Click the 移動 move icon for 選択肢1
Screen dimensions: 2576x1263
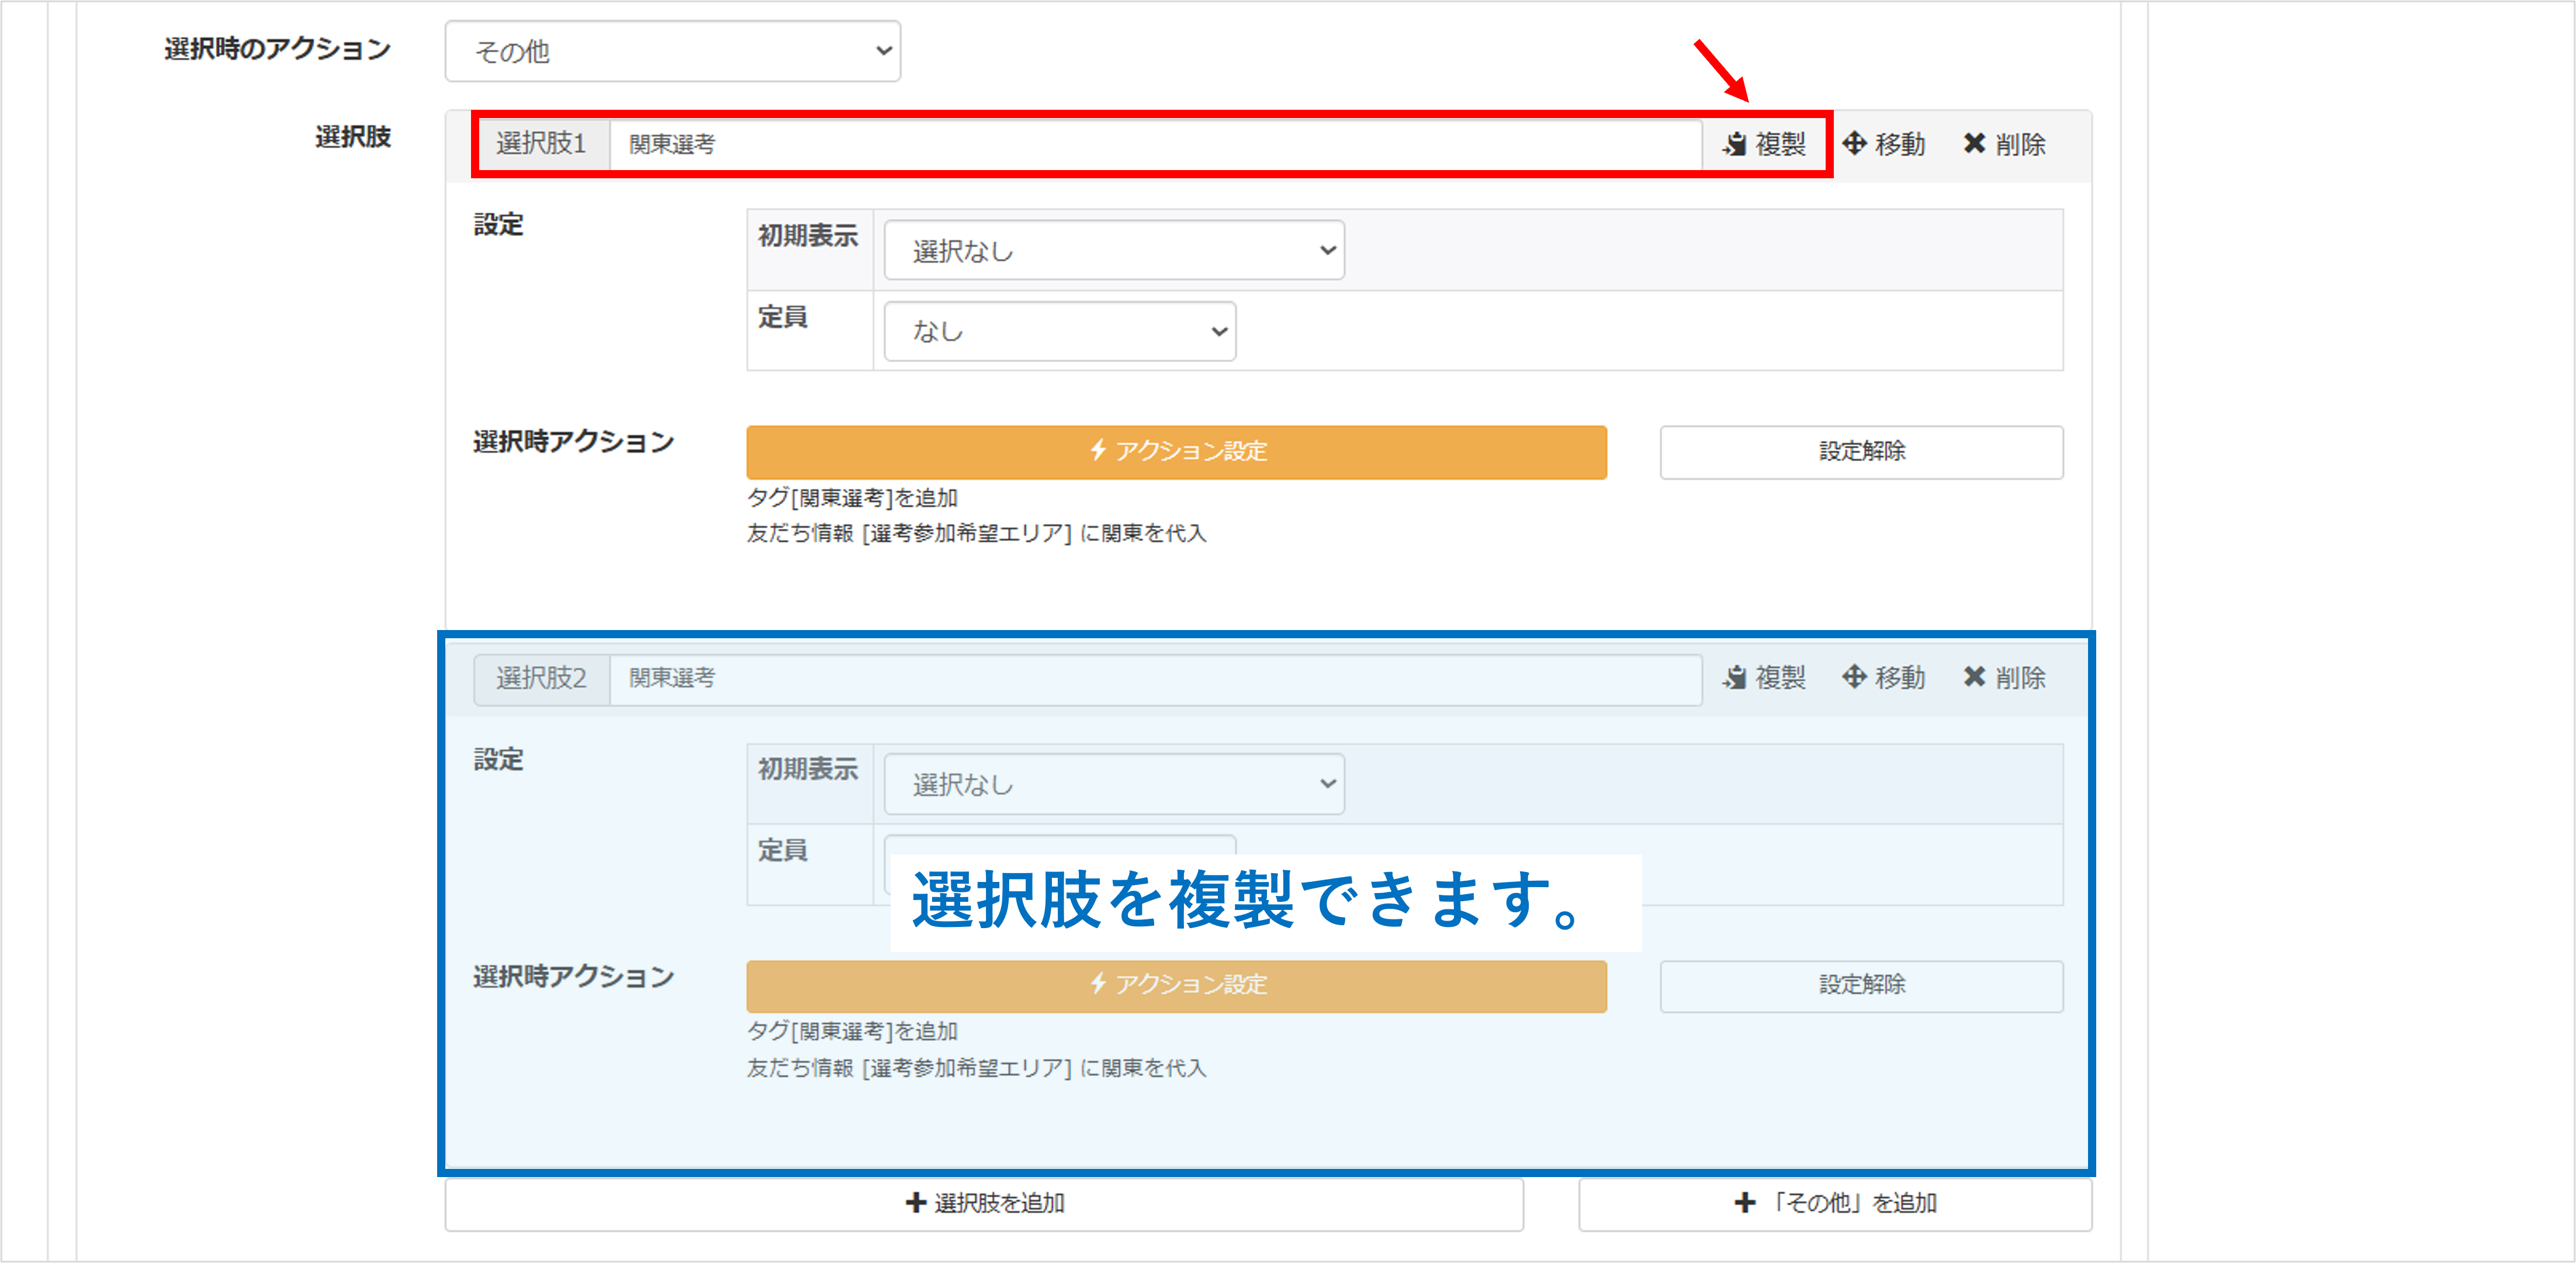tap(1855, 144)
